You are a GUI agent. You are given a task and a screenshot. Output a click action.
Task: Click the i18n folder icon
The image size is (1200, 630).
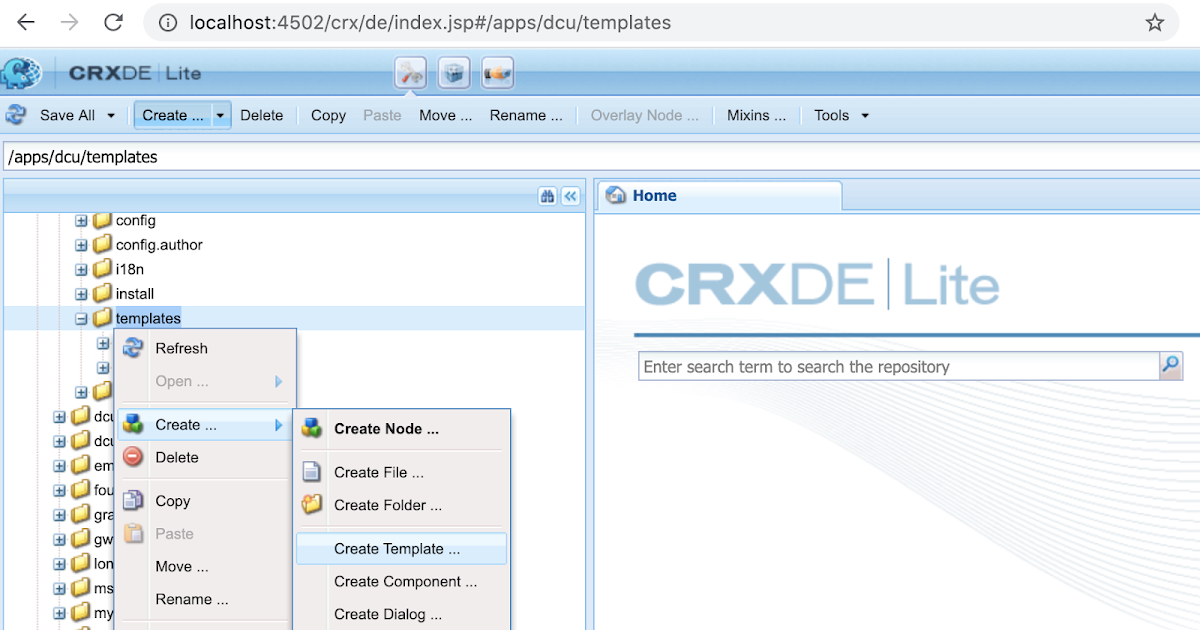pos(102,269)
